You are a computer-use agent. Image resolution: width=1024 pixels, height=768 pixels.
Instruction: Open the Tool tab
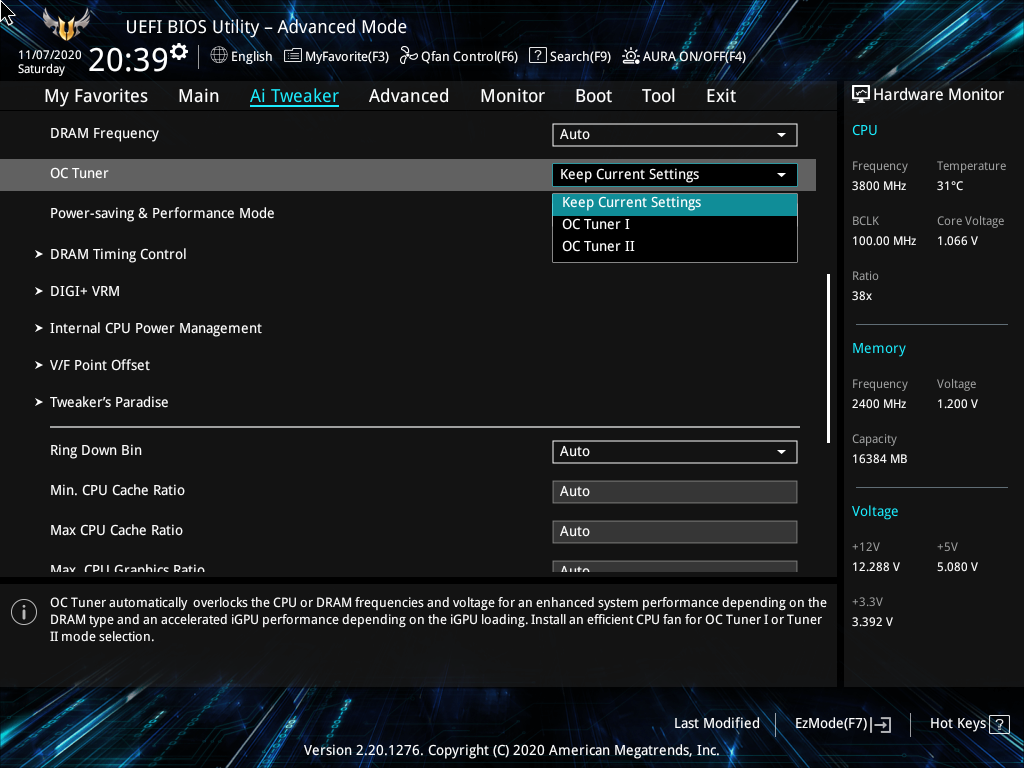[x=658, y=96]
